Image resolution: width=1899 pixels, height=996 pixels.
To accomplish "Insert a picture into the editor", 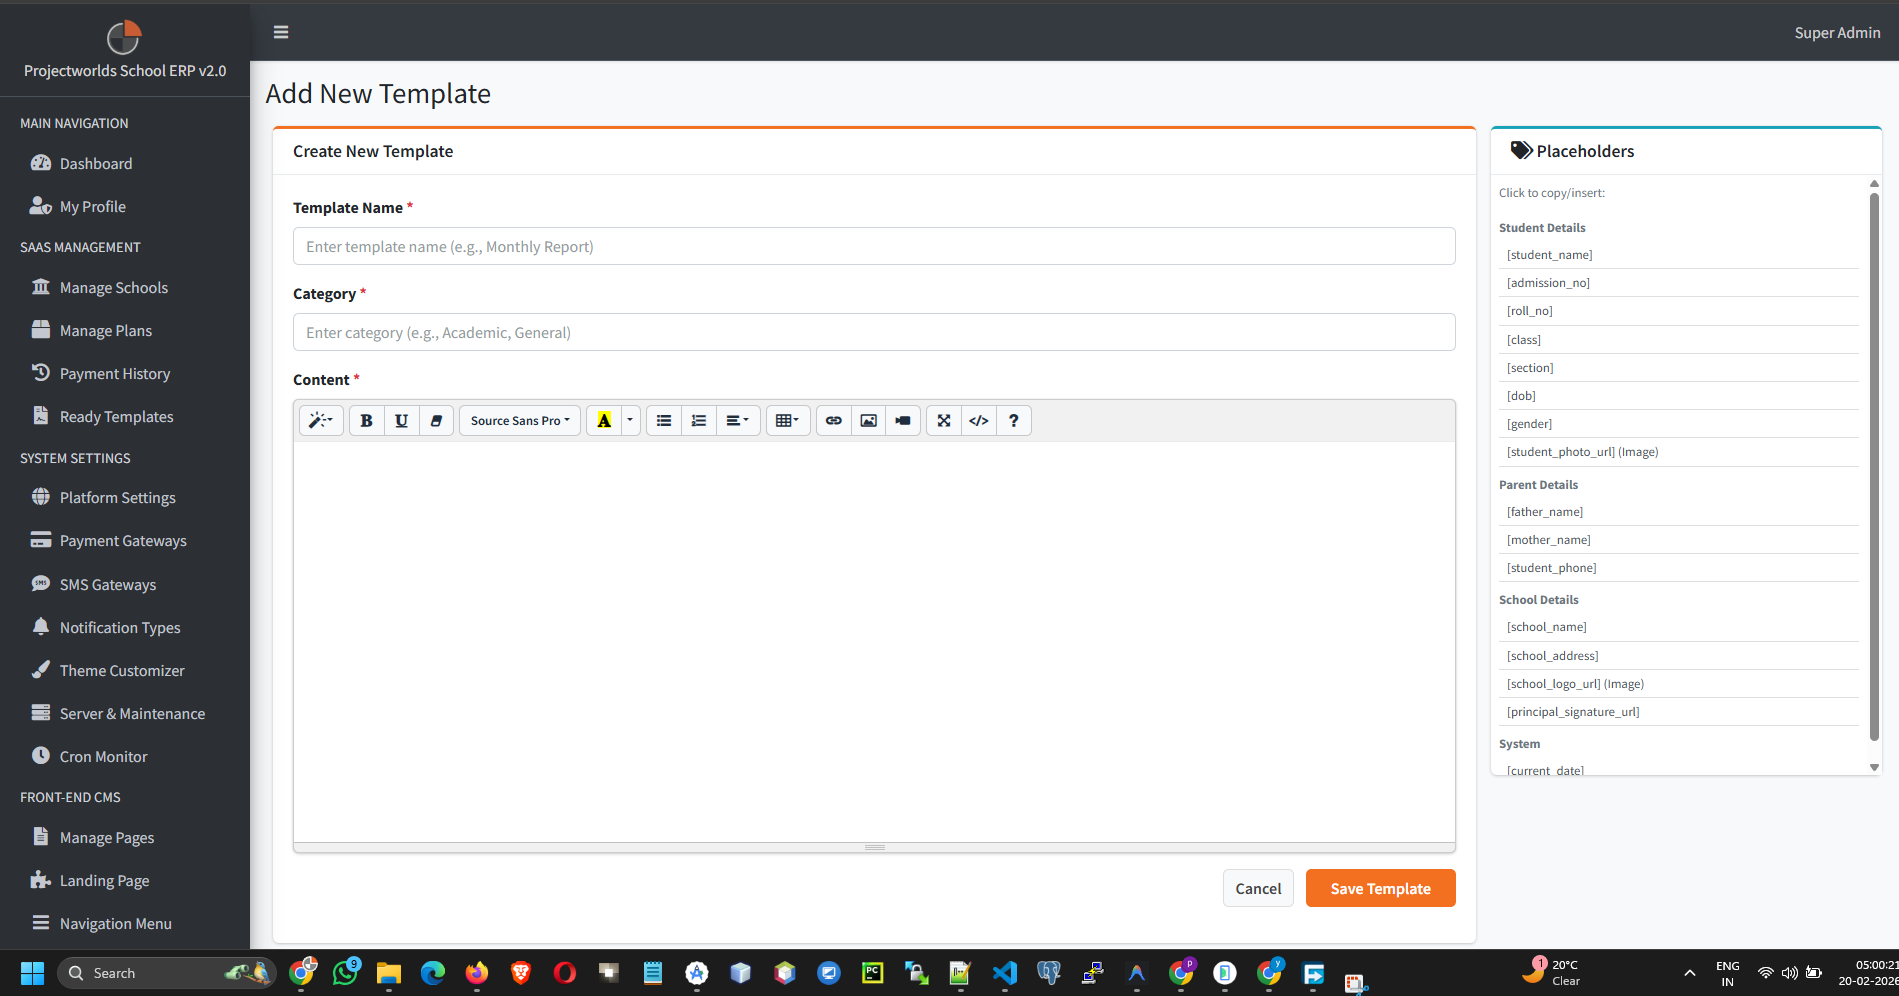I will (x=868, y=420).
